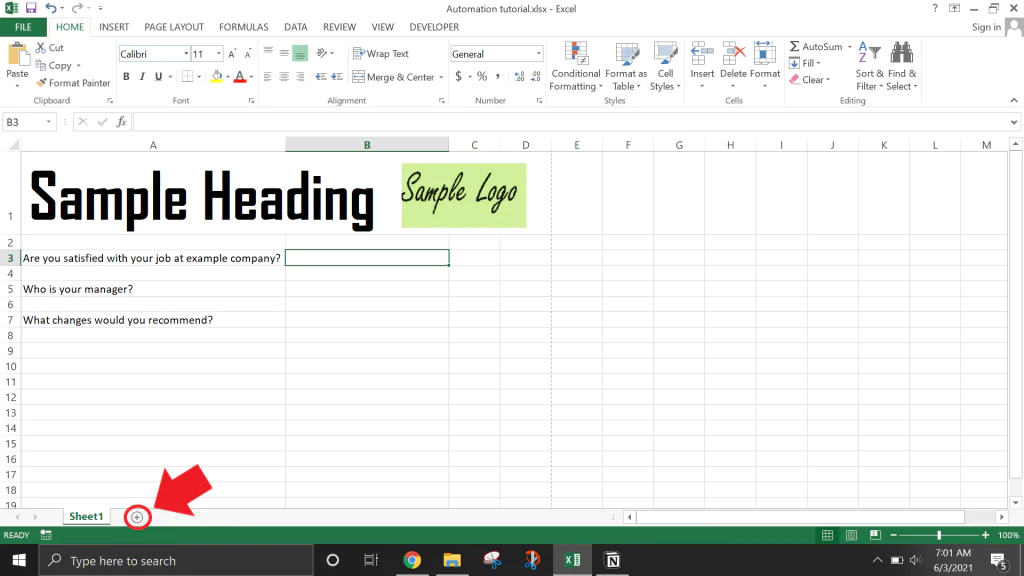
Task: Click zoom in plus button
Action: pos(985,535)
